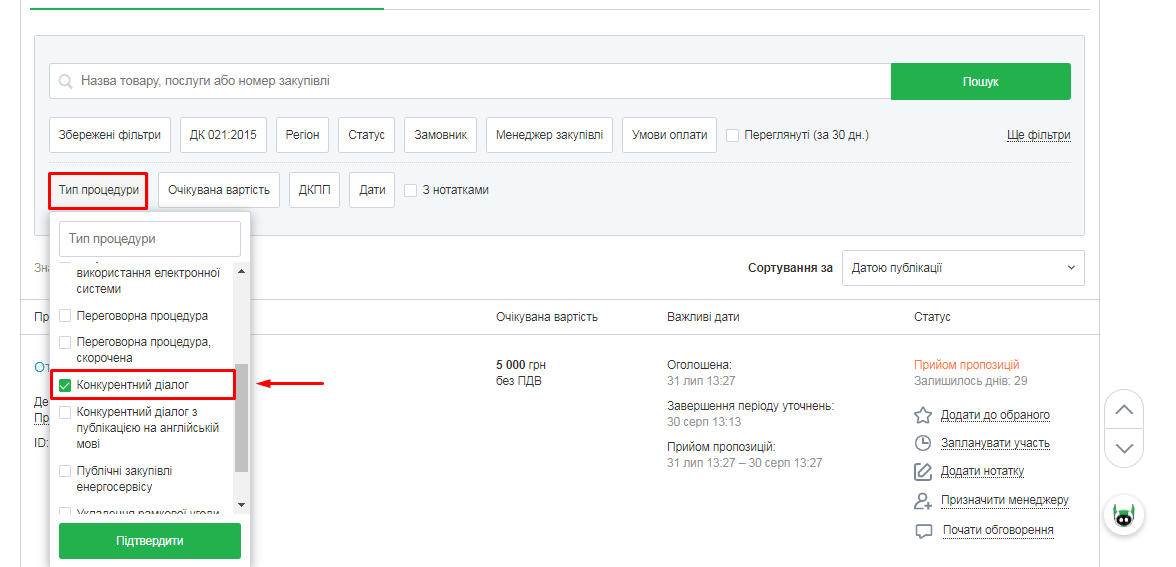Enable the Переговорна процедура checkbox

66,316
